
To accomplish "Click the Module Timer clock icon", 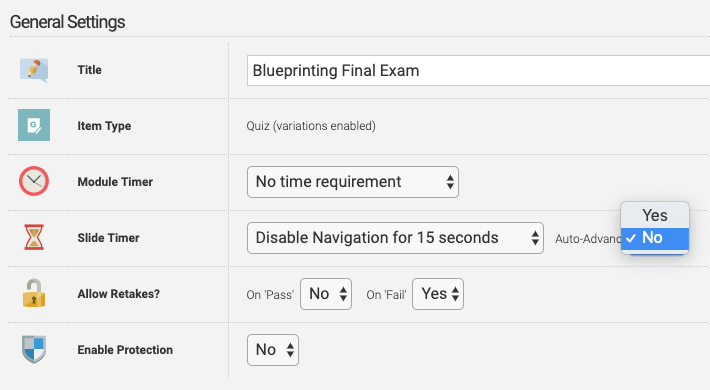I will coord(34,181).
